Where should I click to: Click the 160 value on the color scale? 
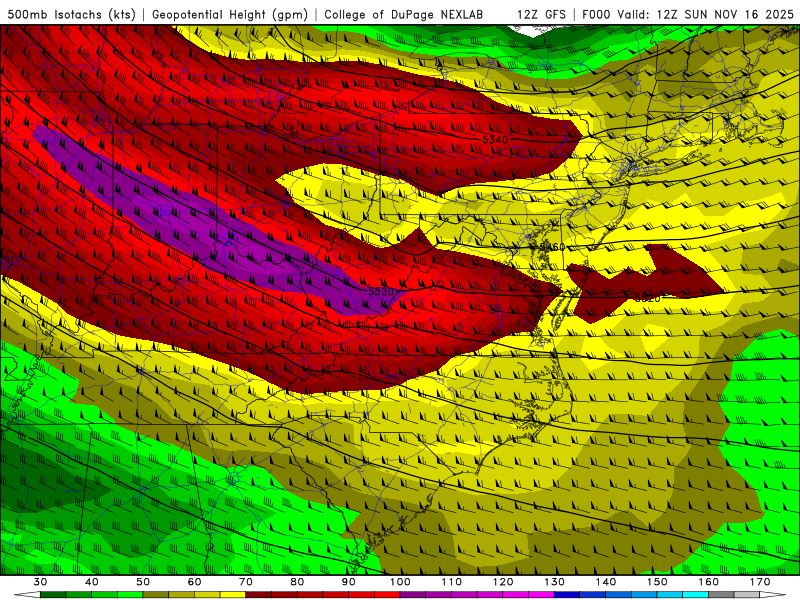tap(709, 582)
